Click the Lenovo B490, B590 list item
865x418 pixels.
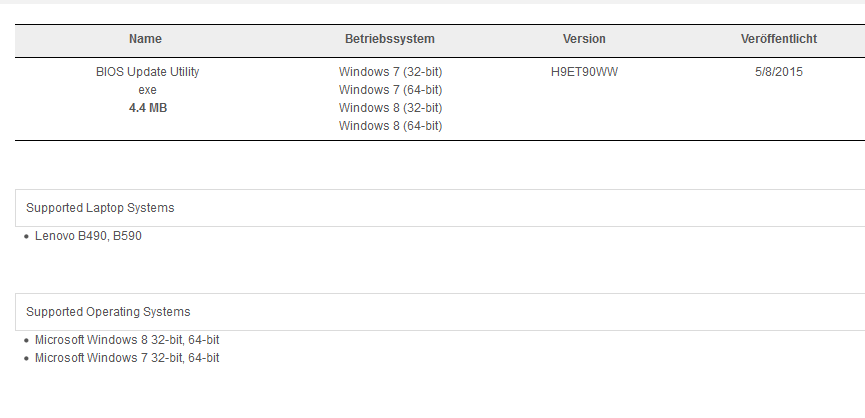tap(95, 237)
